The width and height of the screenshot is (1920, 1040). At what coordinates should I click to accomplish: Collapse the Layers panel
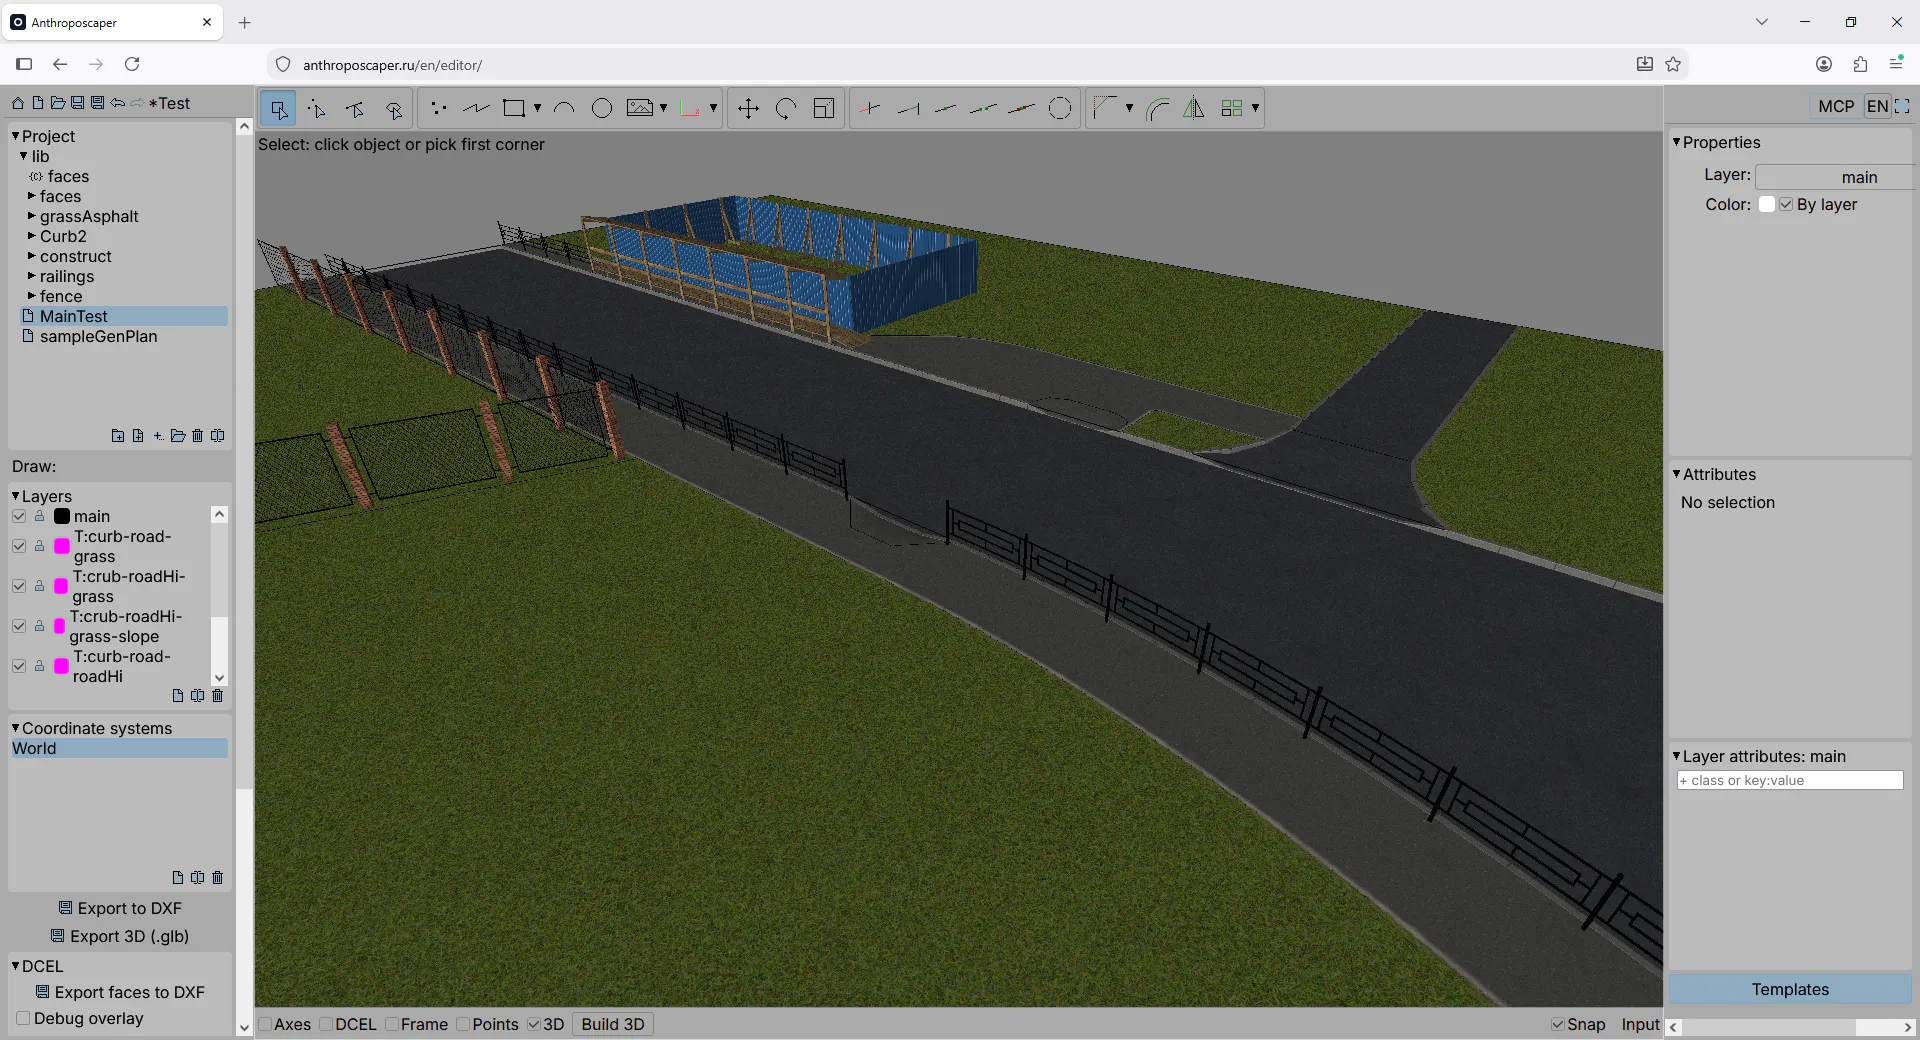16,496
